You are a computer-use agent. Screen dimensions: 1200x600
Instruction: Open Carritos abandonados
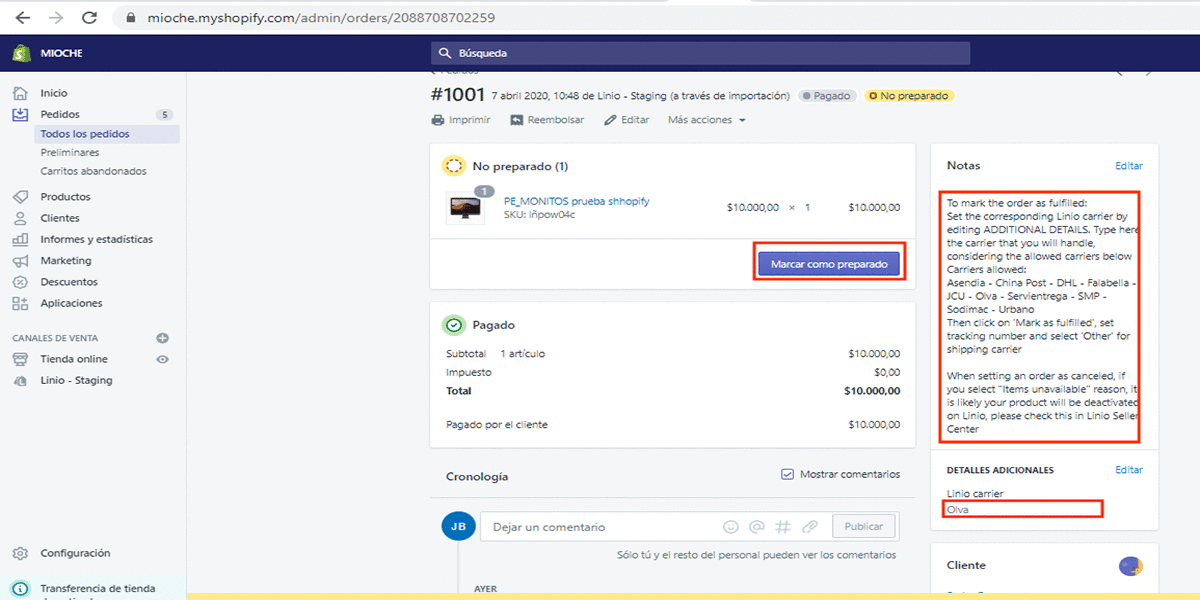pos(93,171)
